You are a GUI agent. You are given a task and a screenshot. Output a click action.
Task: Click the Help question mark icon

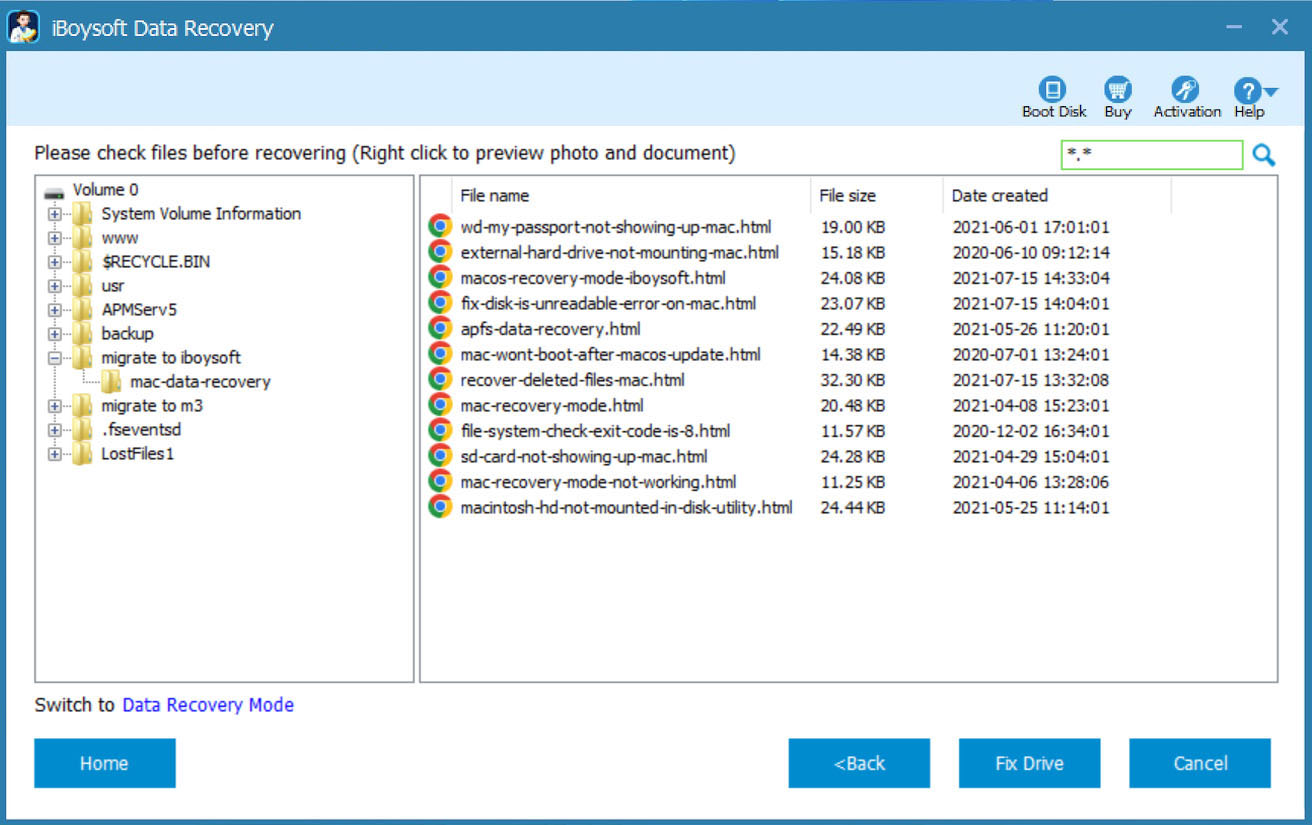tap(1247, 90)
